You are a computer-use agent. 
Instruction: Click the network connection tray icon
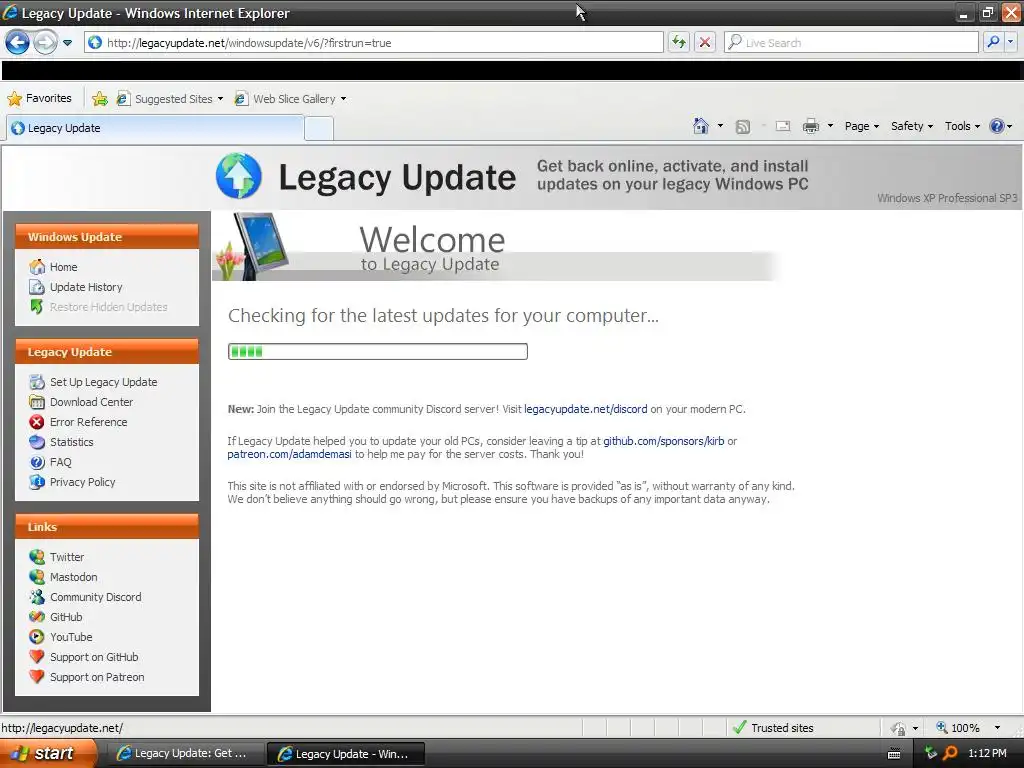pyautogui.click(x=931, y=754)
